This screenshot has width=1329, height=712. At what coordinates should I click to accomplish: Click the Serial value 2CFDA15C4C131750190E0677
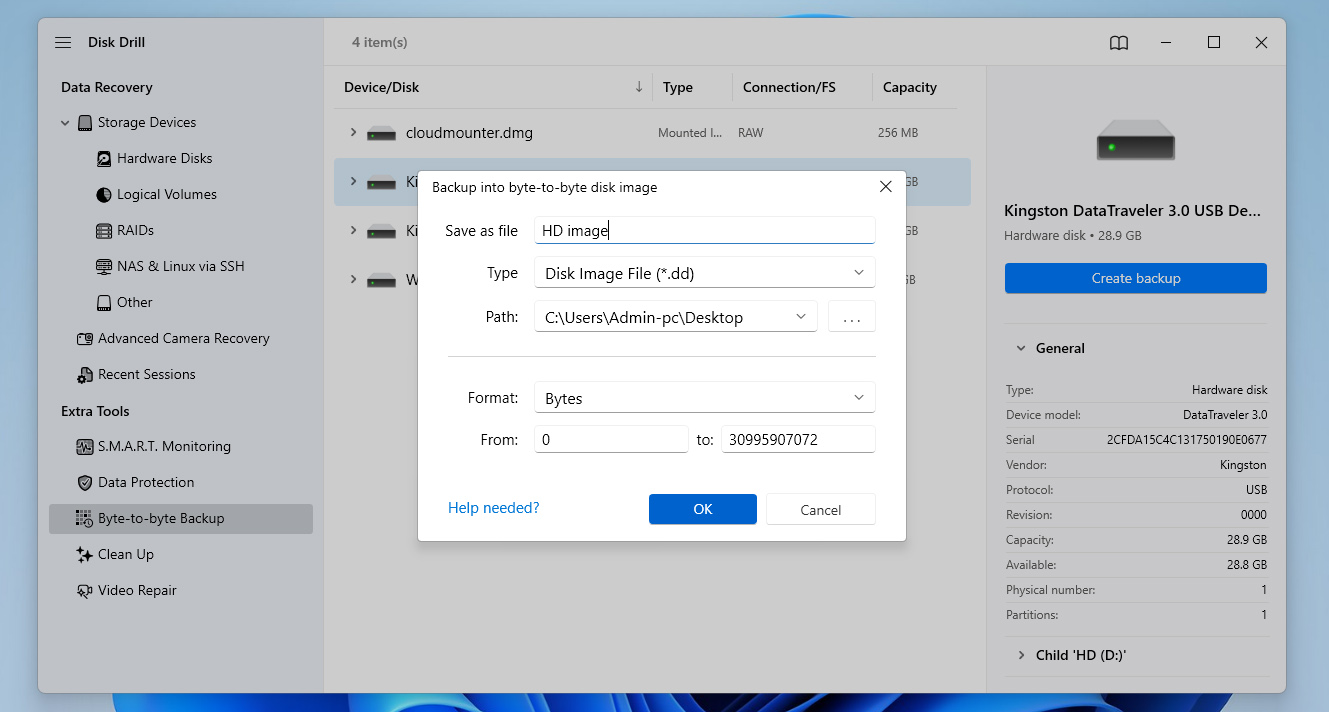(x=1187, y=440)
